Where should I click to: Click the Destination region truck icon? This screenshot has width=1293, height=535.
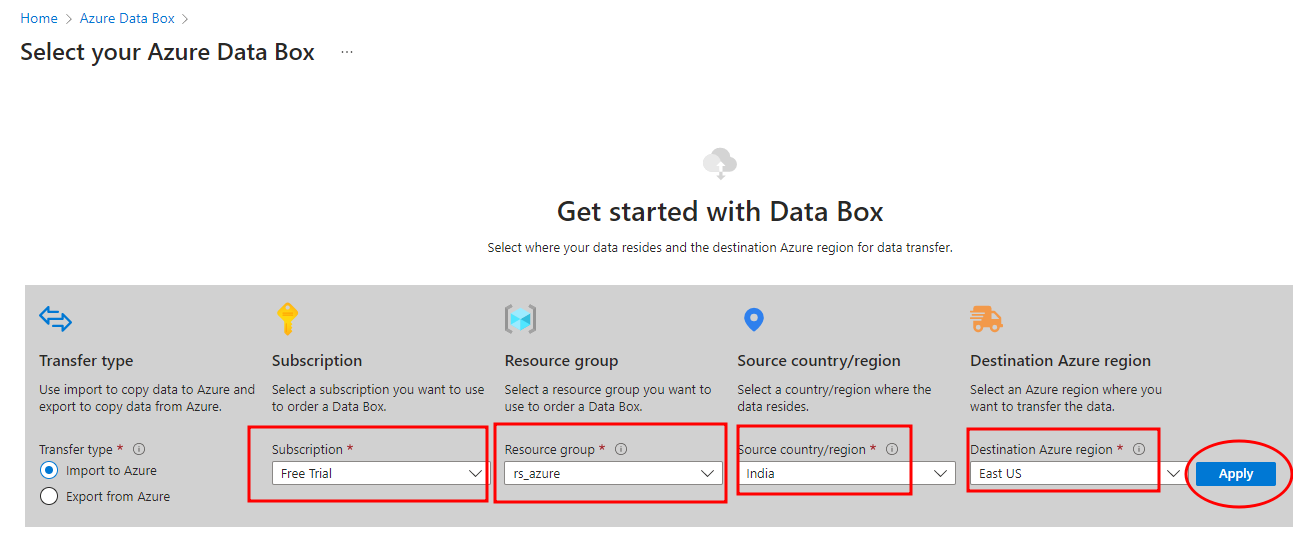[986, 320]
